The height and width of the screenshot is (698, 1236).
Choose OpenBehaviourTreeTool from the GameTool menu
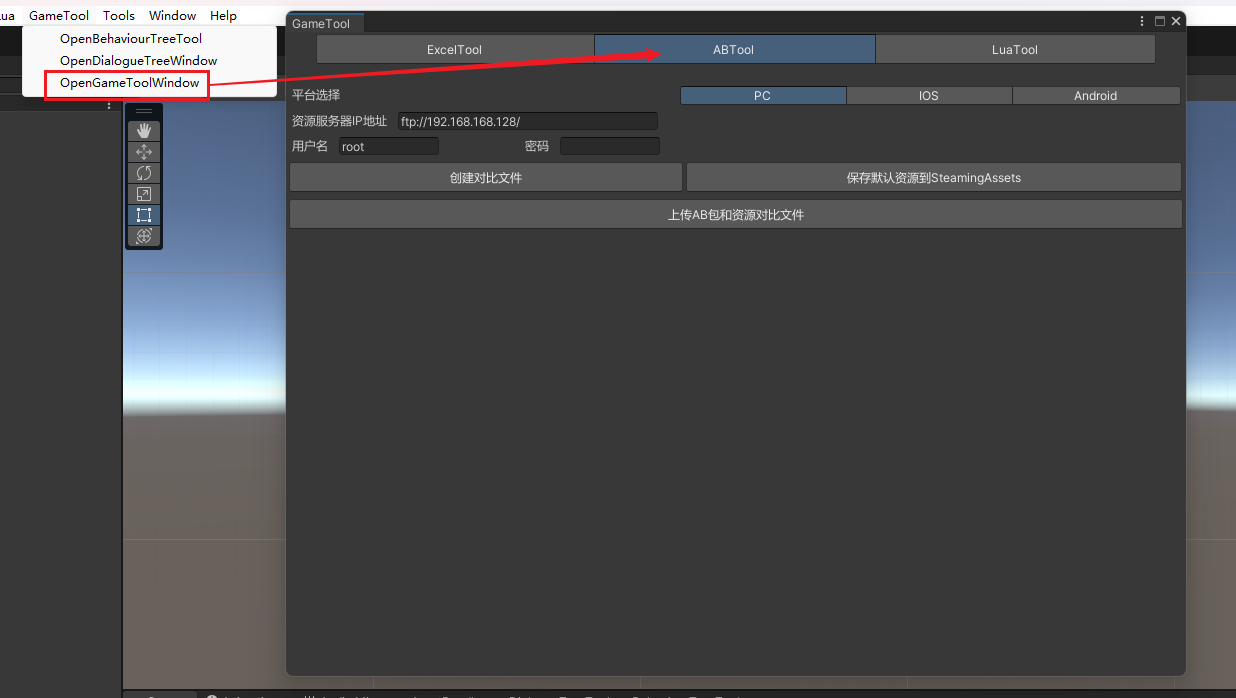(131, 38)
